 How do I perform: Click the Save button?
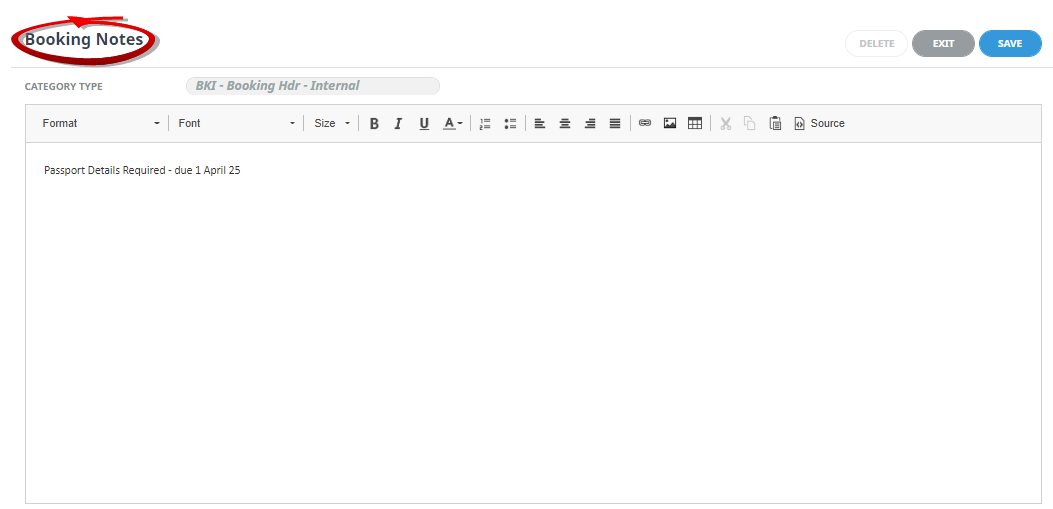click(1010, 44)
